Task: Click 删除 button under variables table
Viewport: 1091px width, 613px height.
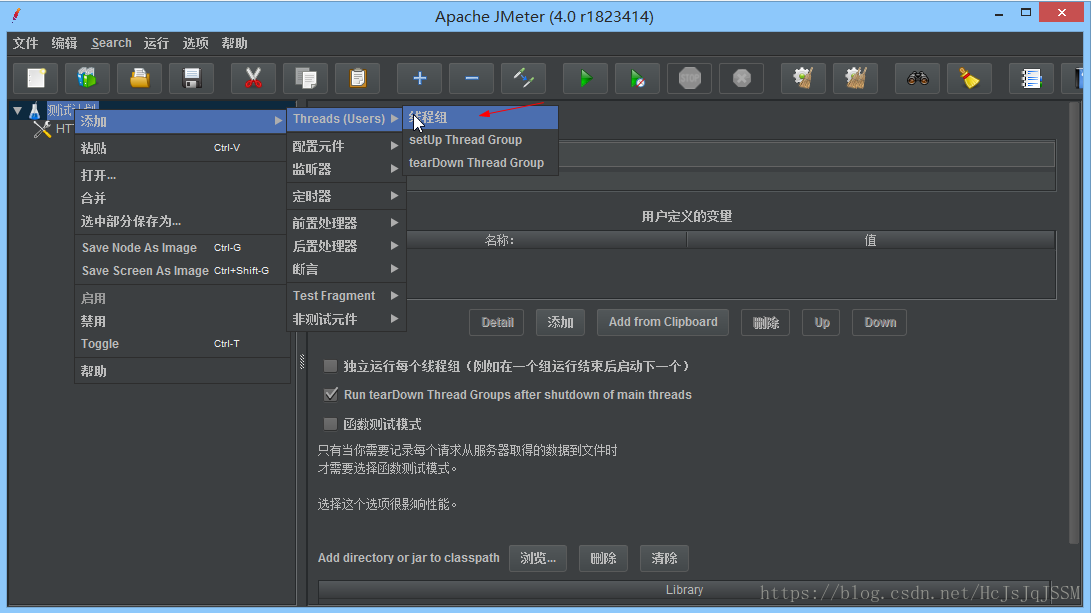Action: 765,322
